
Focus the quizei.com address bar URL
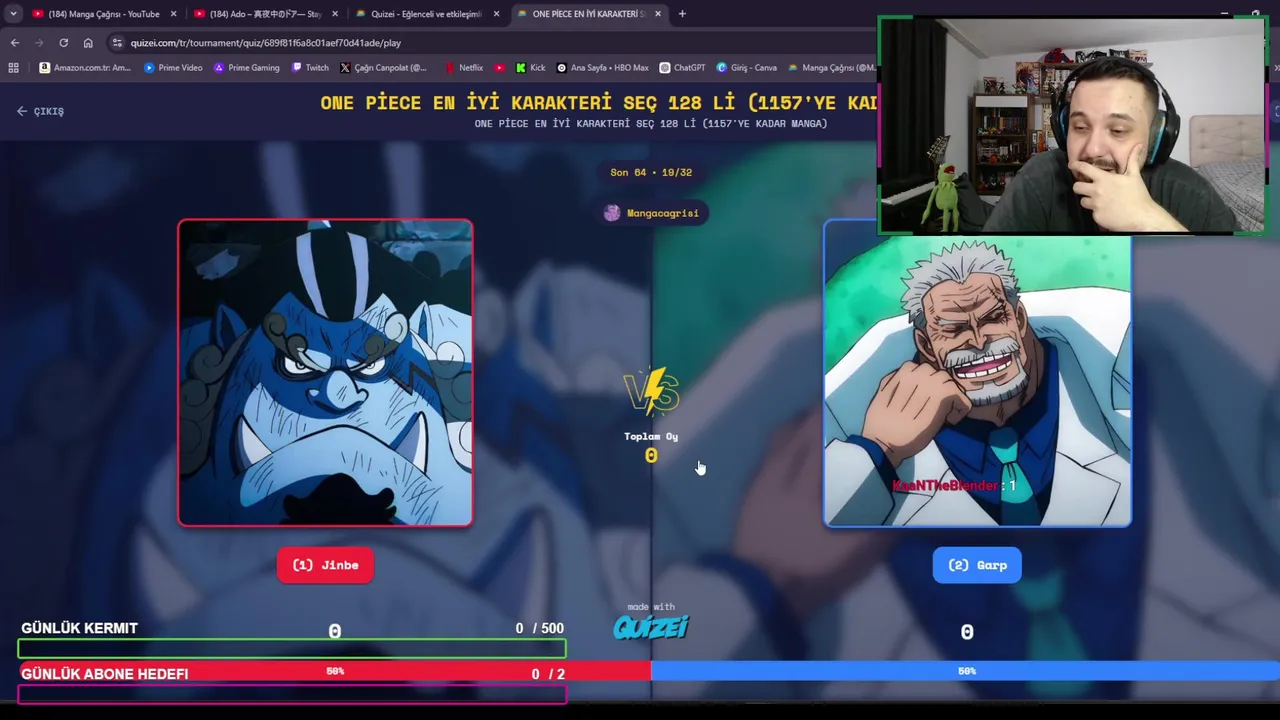266,43
